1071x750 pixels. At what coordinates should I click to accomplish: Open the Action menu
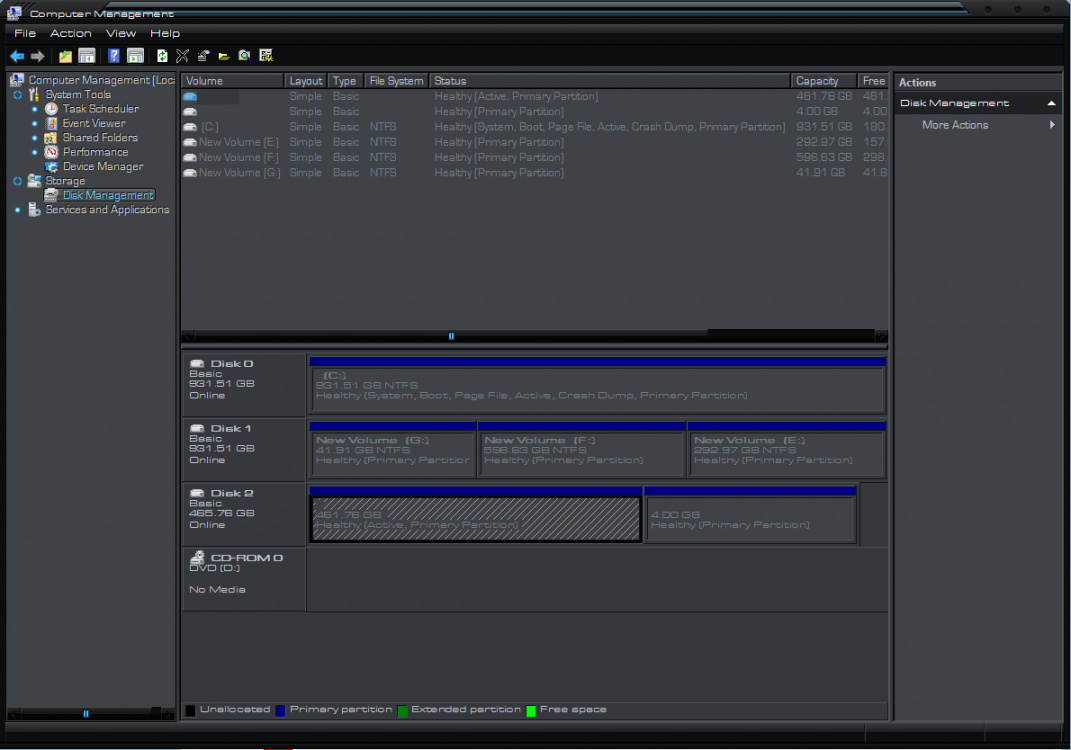click(70, 33)
